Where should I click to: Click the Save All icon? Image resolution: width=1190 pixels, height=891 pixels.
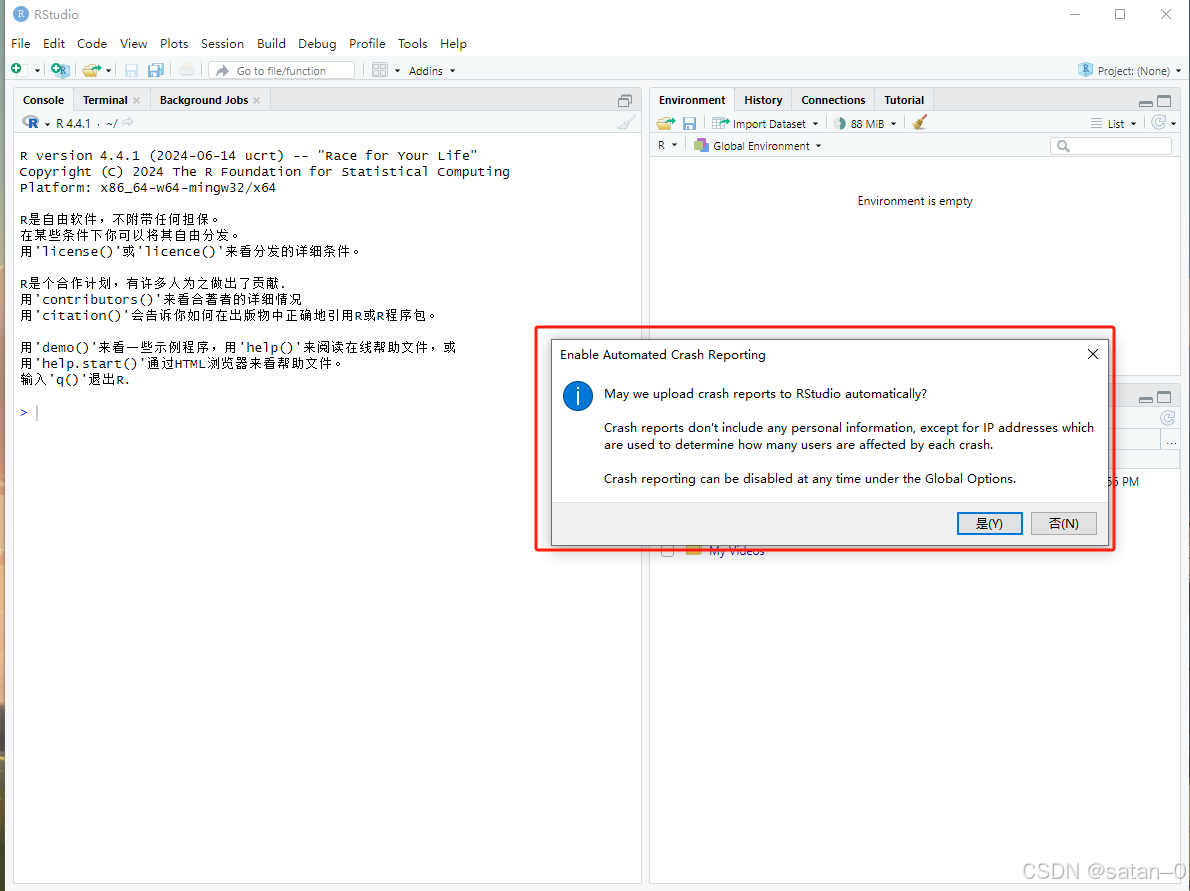pos(156,71)
